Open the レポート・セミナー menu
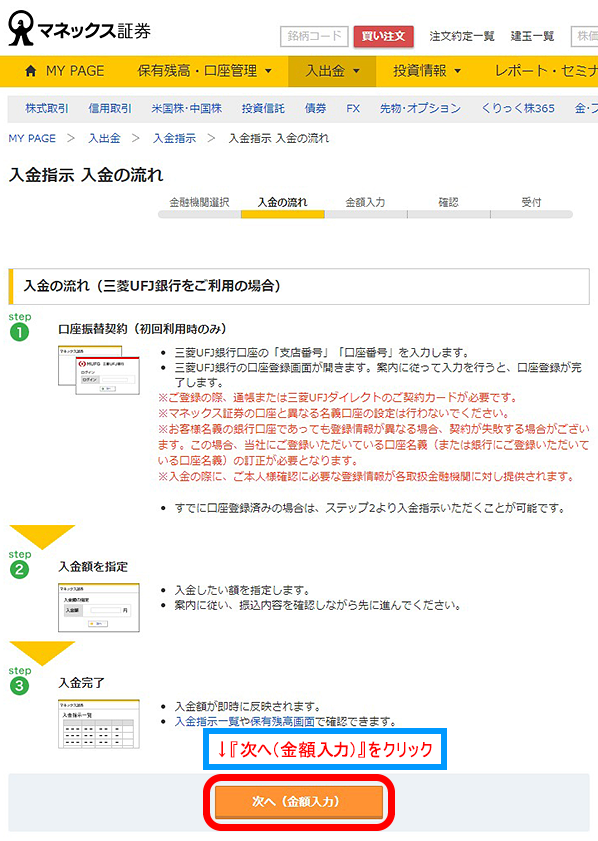Image resolution: width=598 pixels, height=841 pixels. pyautogui.click(x=546, y=71)
